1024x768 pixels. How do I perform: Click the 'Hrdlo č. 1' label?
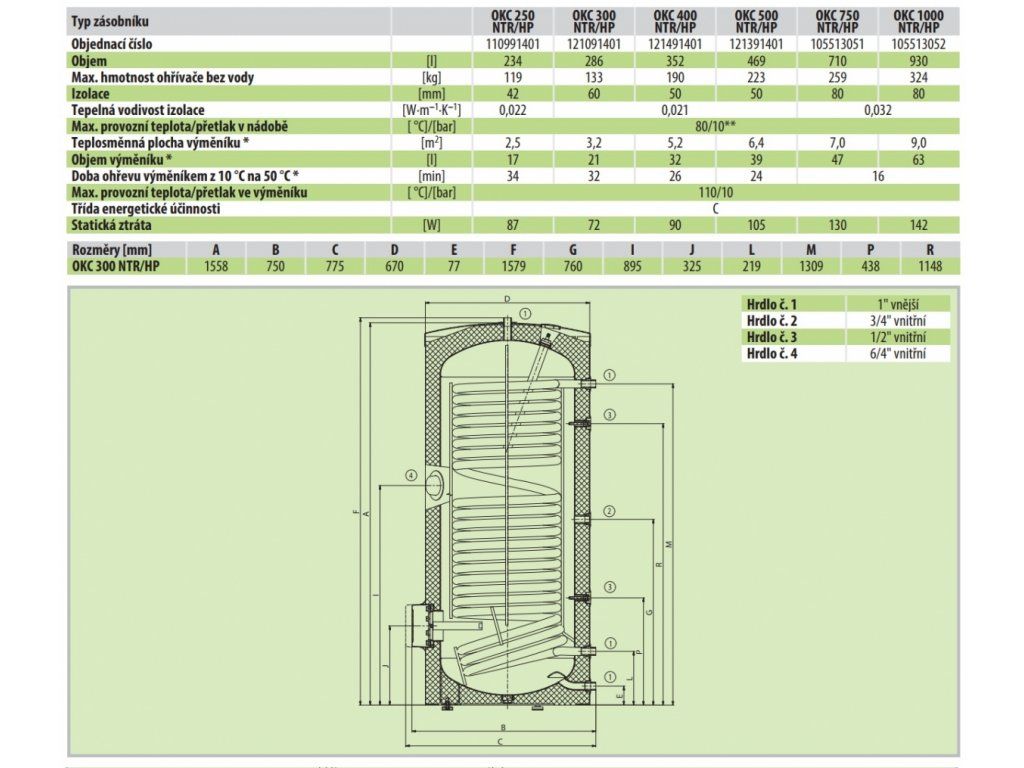coord(772,304)
